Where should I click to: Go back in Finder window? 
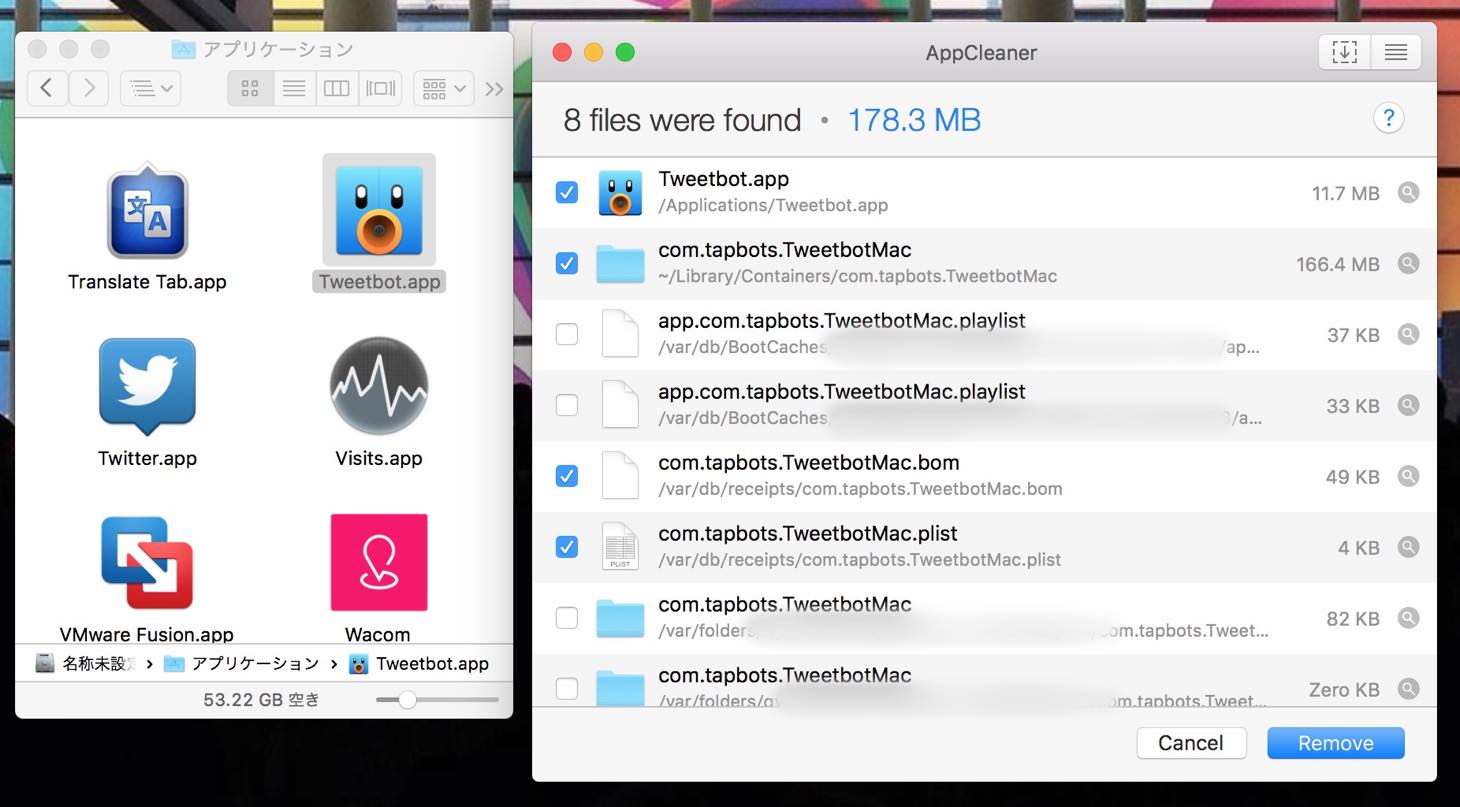coord(47,89)
